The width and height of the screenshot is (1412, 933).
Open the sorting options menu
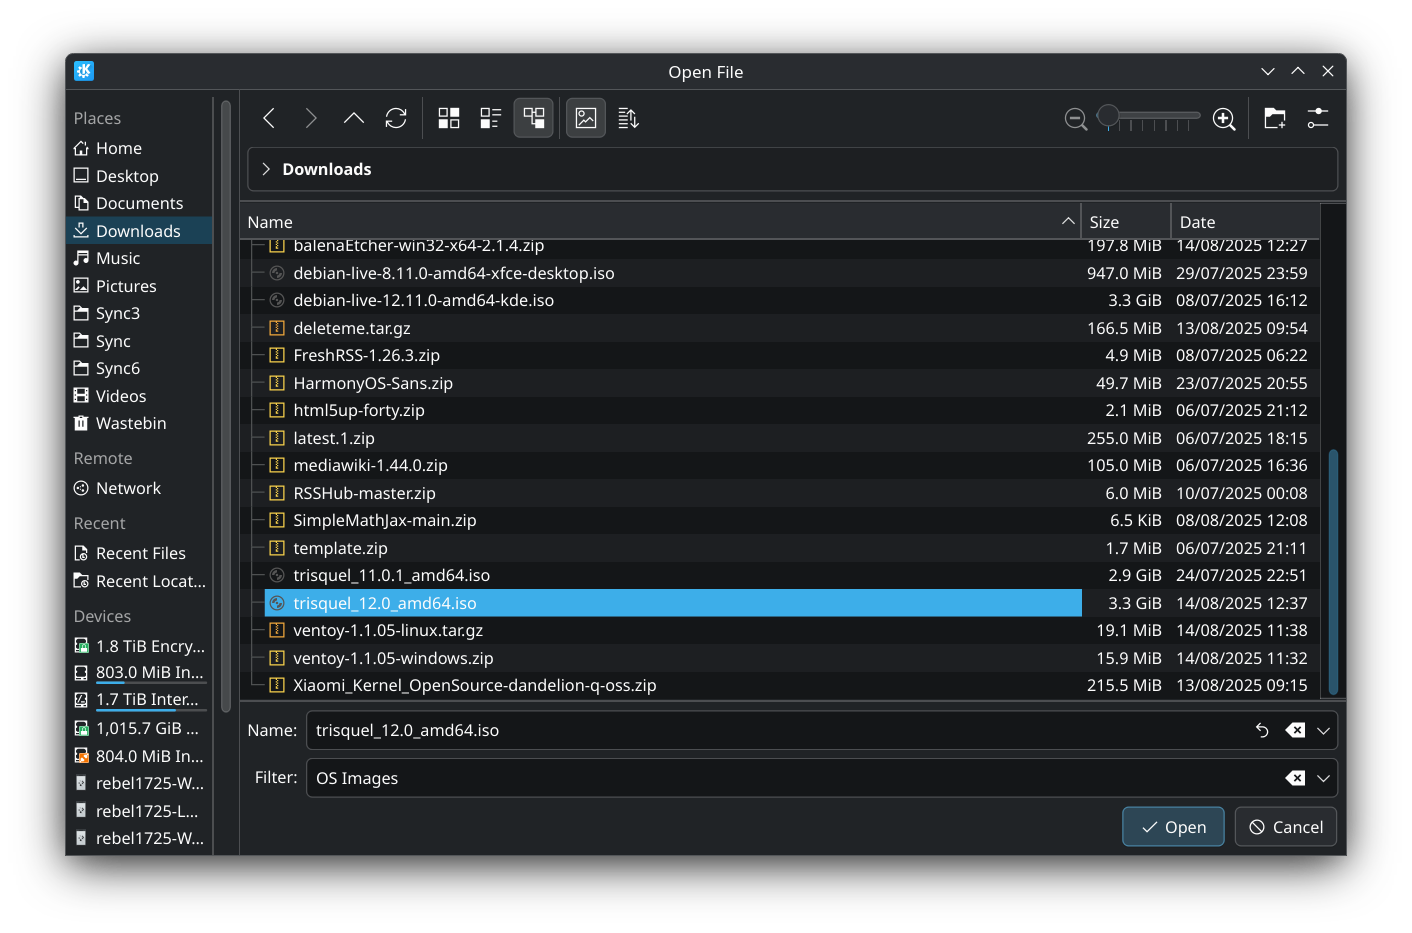click(628, 119)
